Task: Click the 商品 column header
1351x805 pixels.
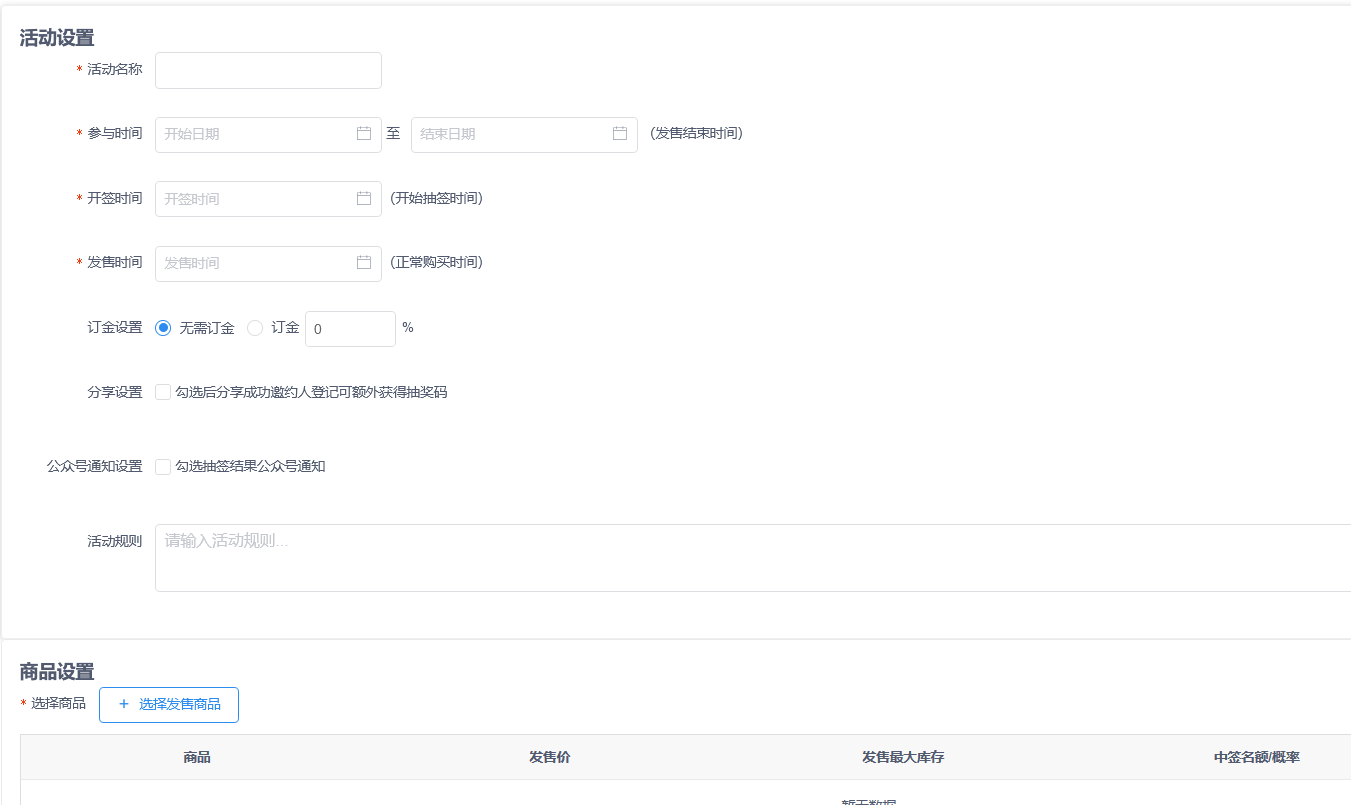Action: pos(197,758)
